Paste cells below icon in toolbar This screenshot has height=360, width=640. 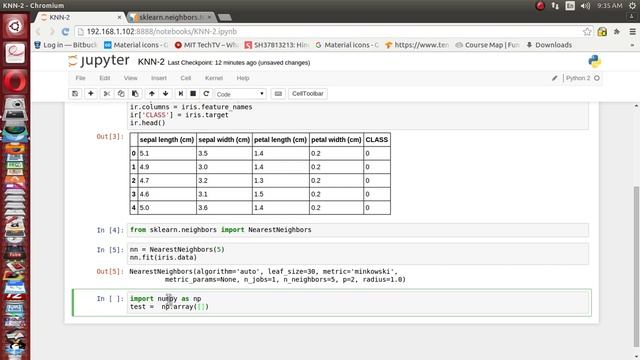coord(135,93)
